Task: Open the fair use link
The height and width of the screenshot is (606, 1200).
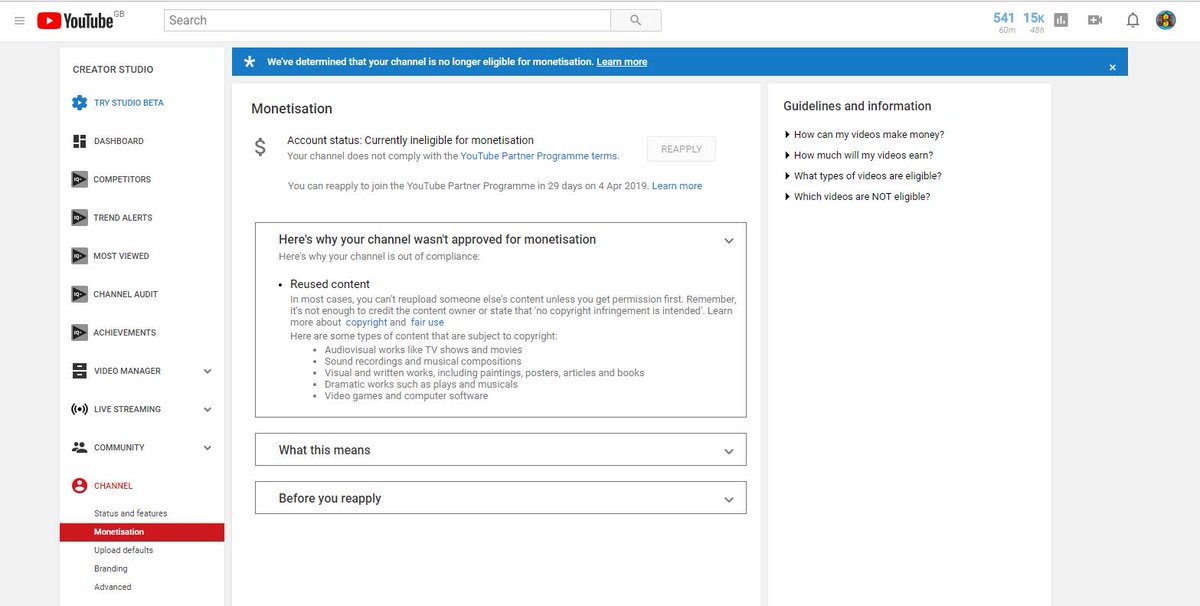Action: (x=427, y=323)
